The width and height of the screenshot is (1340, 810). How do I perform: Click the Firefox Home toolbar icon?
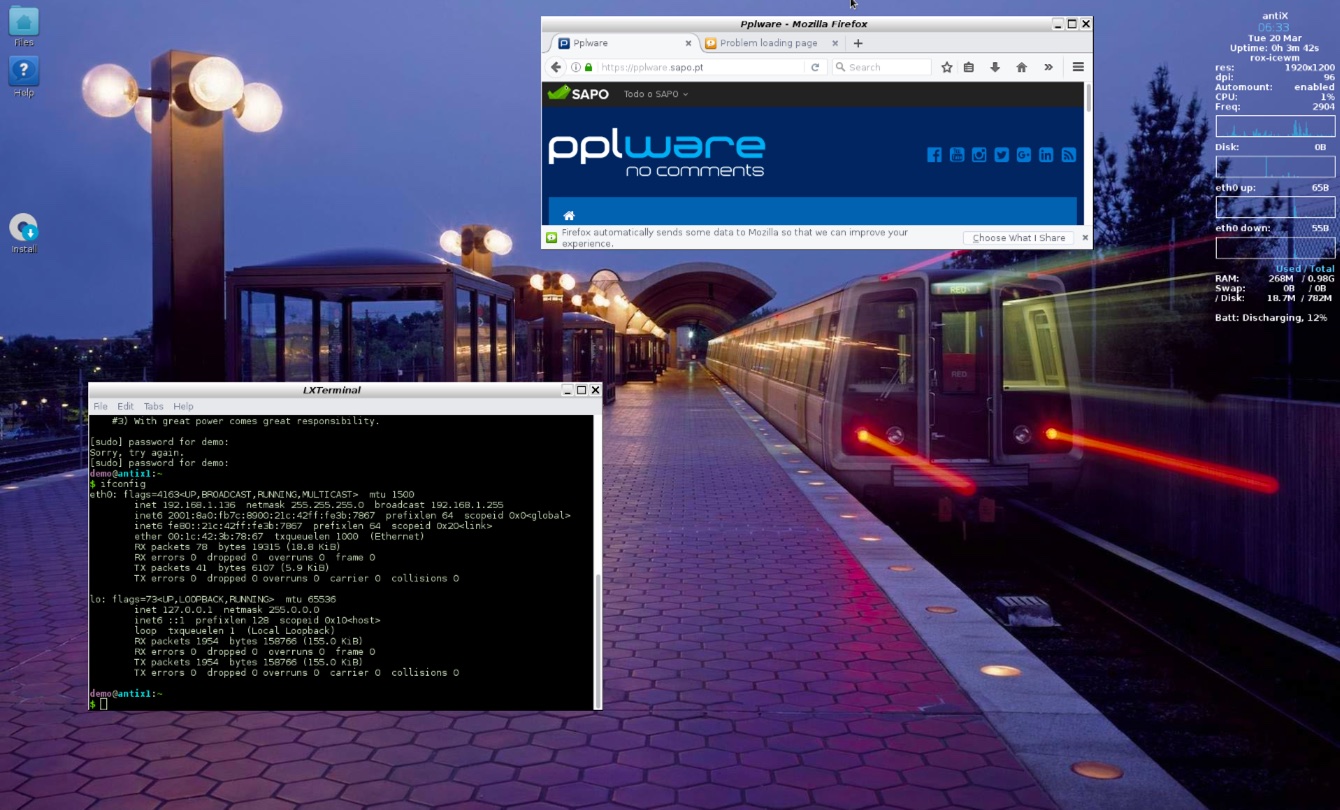pyautogui.click(x=1021, y=67)
